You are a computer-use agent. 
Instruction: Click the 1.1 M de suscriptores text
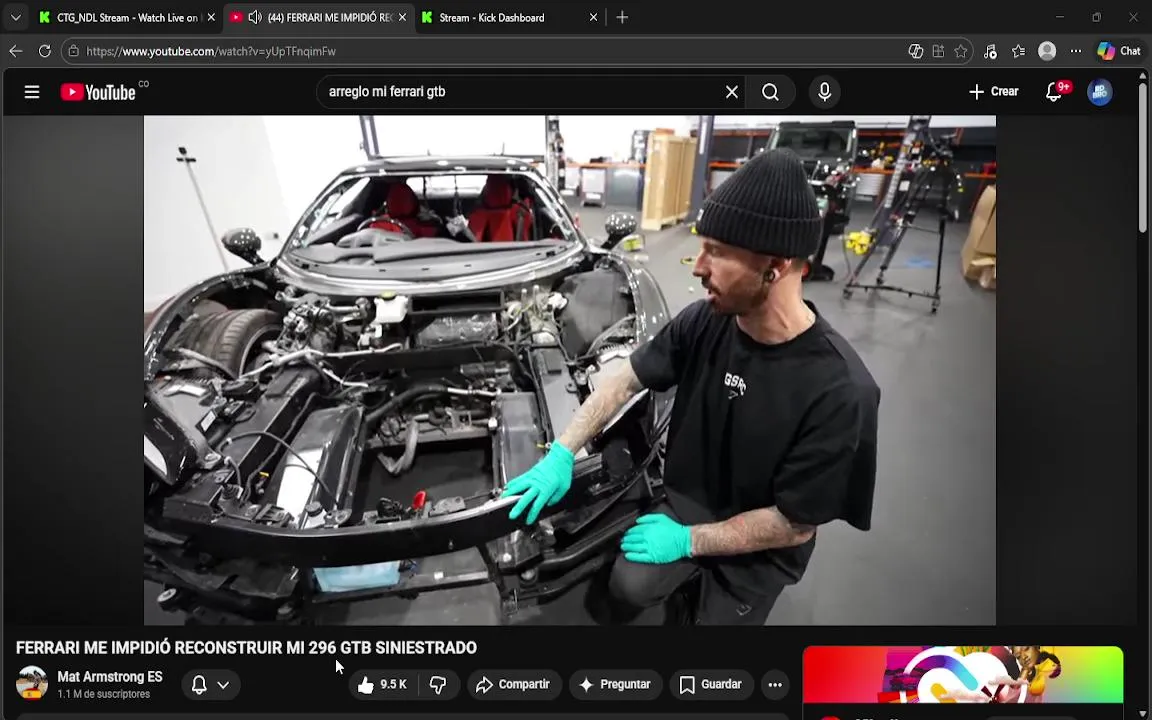click(x=104, y=694)
